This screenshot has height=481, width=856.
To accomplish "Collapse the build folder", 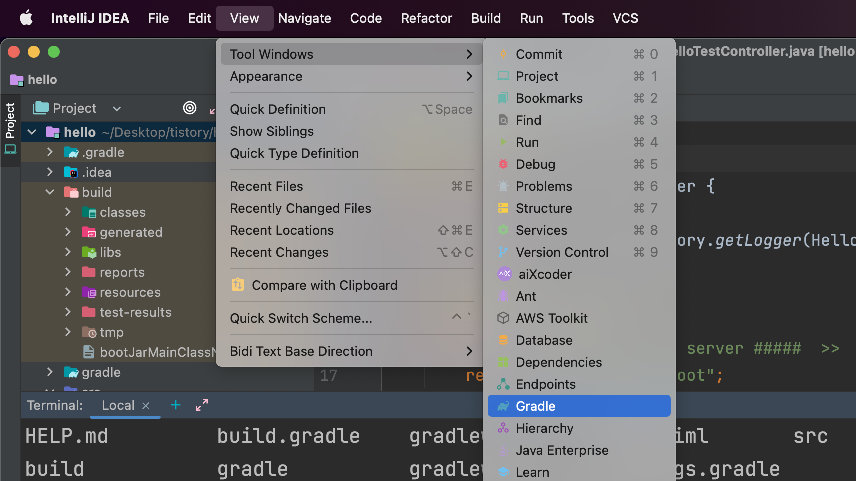I will 50,192.
